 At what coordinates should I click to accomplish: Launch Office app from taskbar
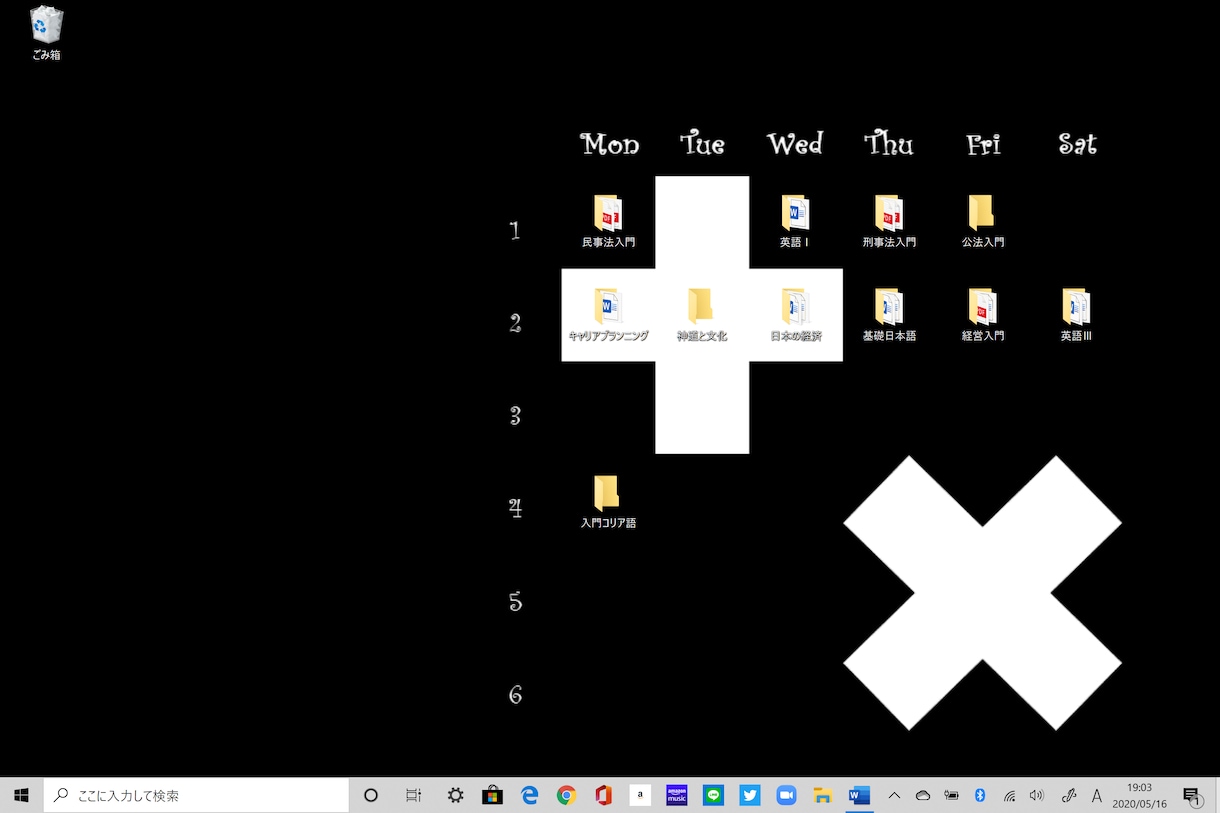[603, 795]
